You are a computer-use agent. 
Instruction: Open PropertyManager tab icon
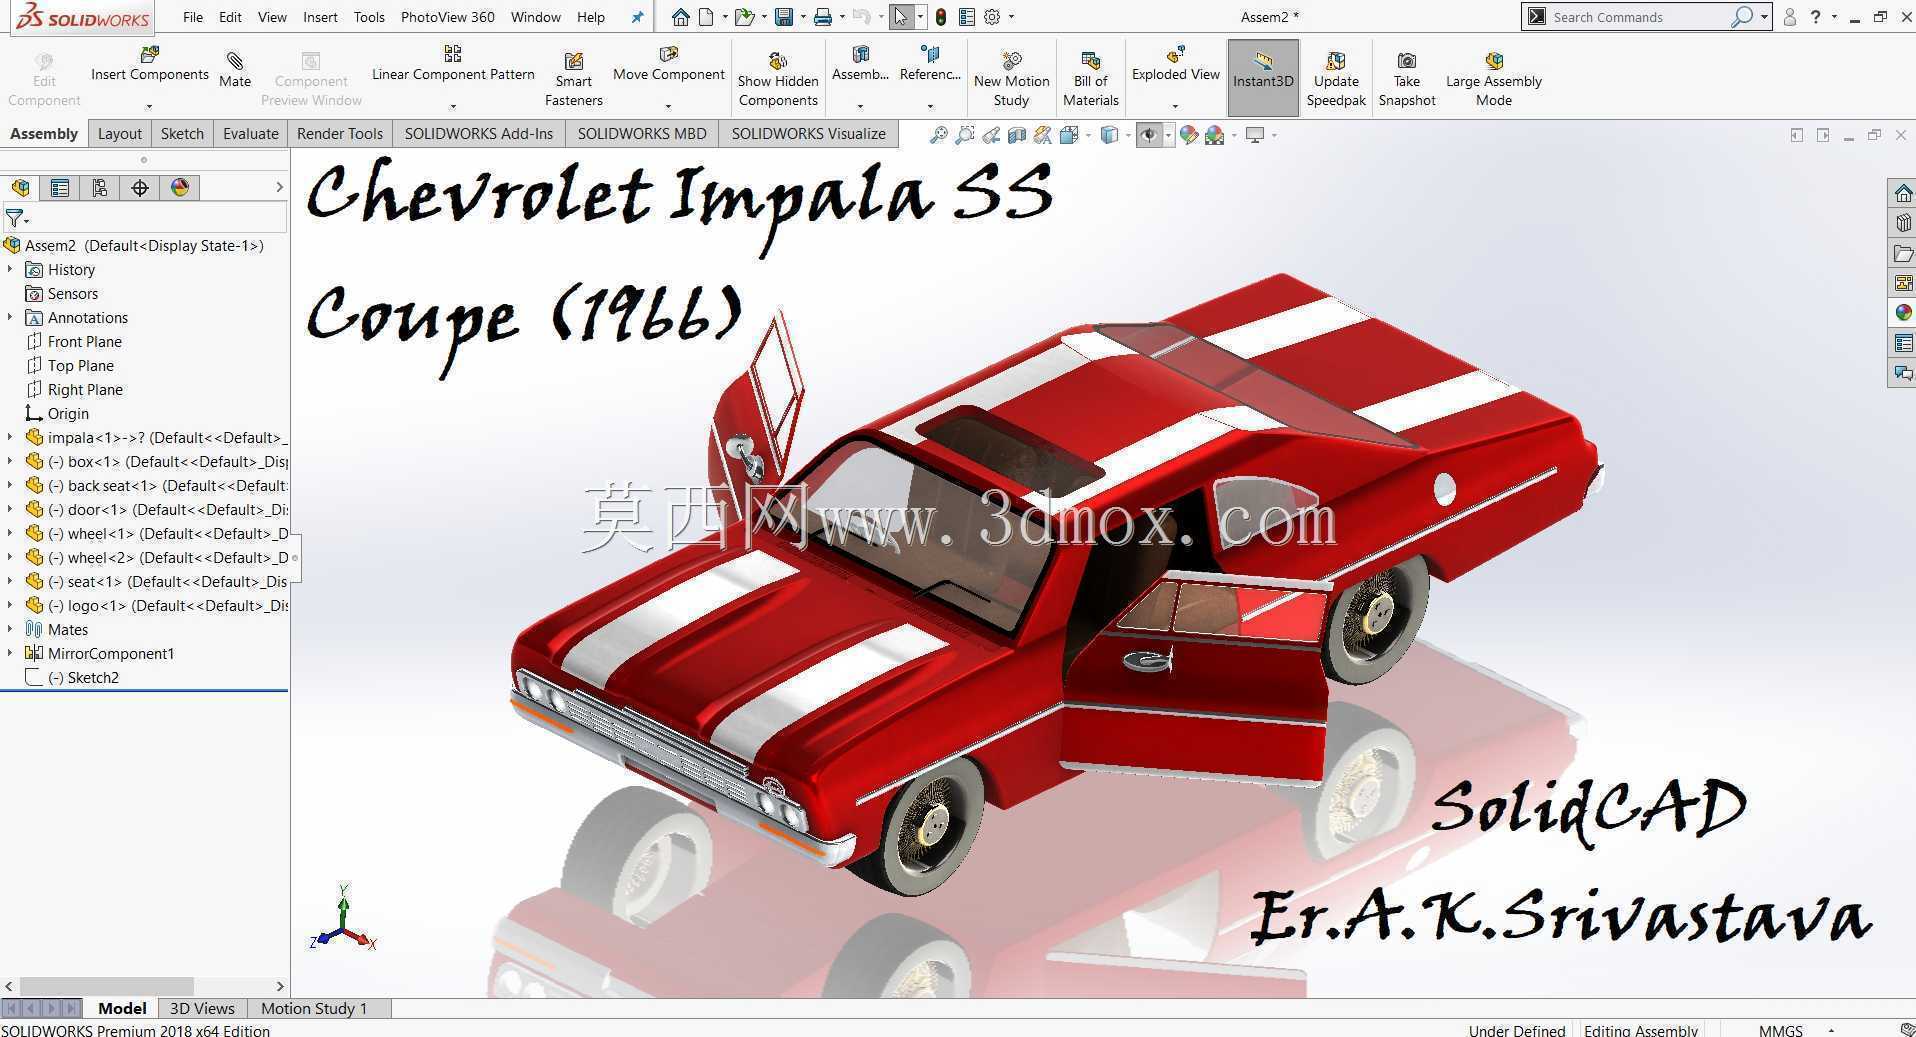[60, 188]
